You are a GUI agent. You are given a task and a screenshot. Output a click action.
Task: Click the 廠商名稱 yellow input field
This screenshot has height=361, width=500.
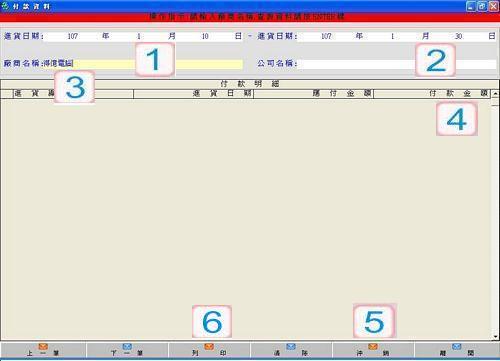click(143, 64)
